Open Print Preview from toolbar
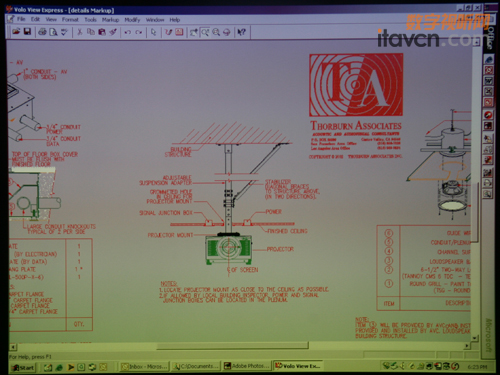This screenshot has height=375, width=500. (53, 32)
